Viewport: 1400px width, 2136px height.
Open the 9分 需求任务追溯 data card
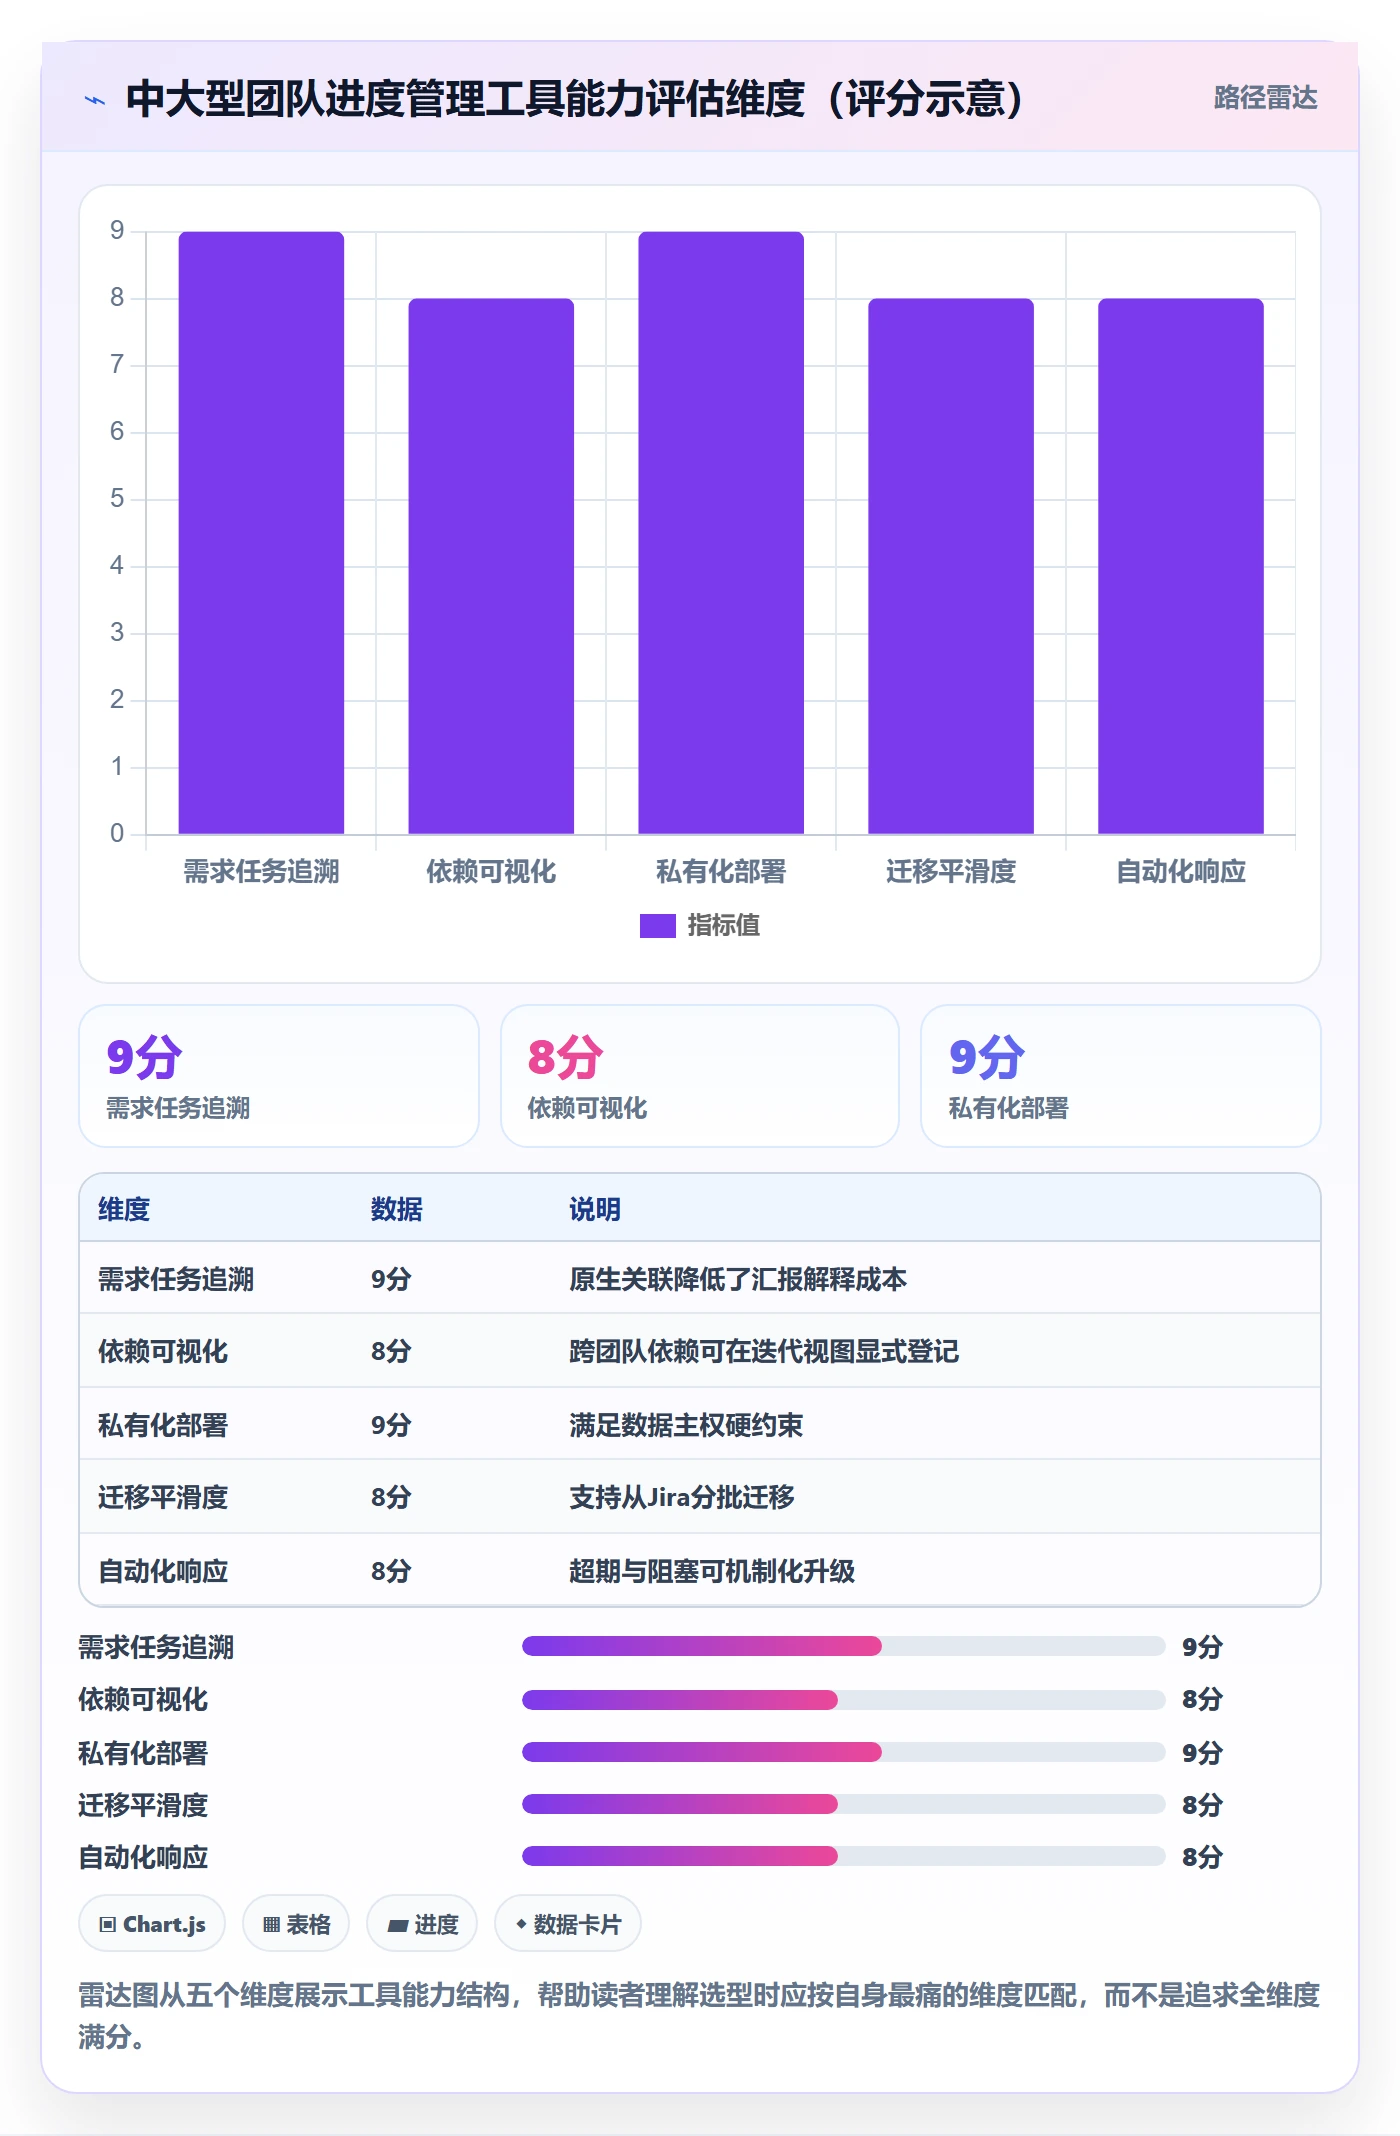pyautogui.click(x=279, y=1076)
